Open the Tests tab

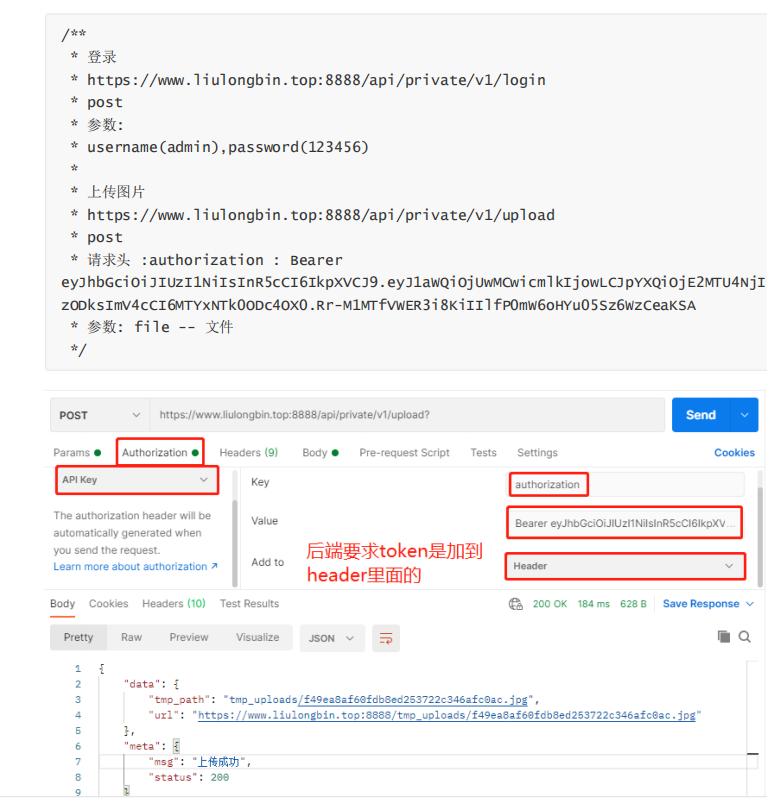[x=483, y=452]
